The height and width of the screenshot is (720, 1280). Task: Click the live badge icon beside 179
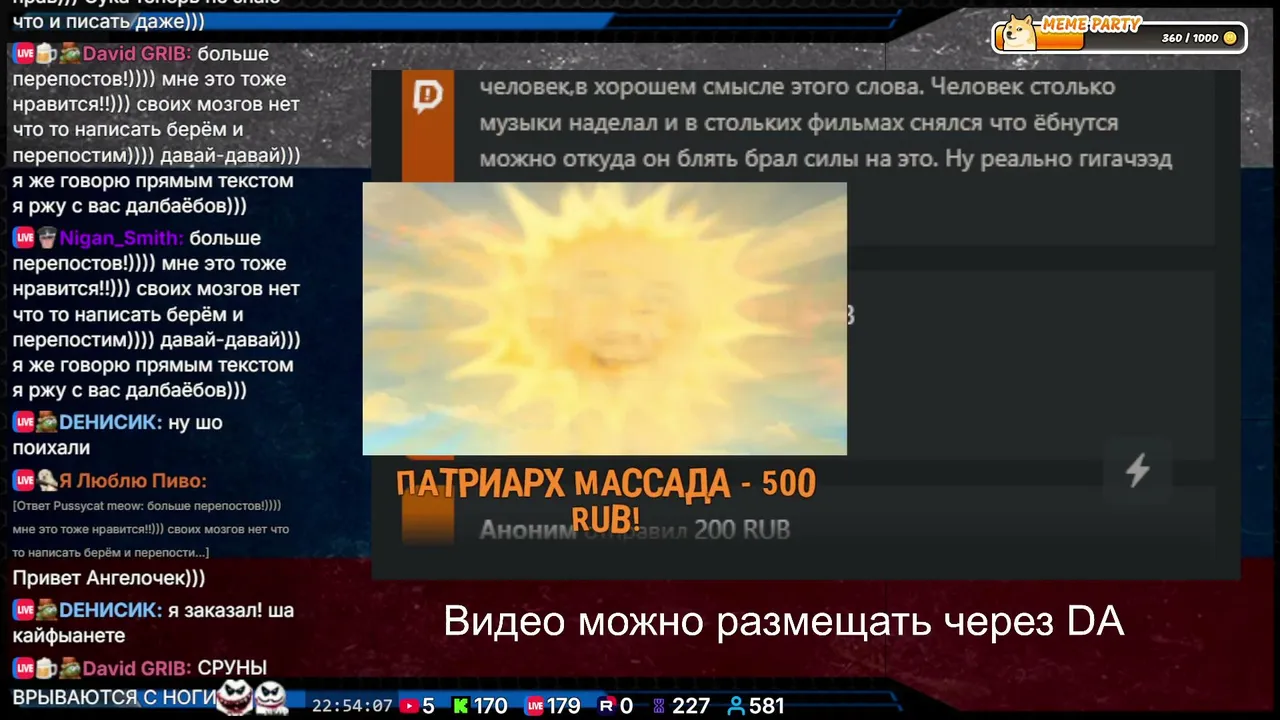click(535, 706)
